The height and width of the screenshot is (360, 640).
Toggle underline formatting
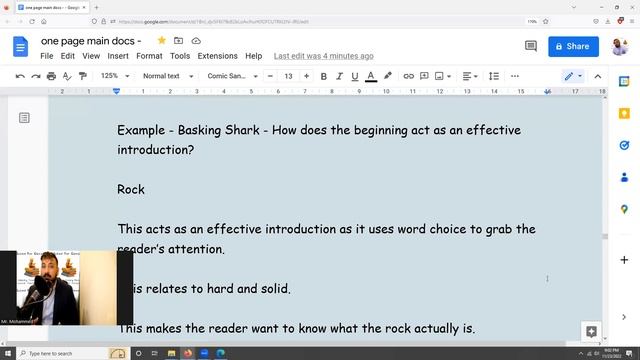pyautogui.click(x=354, y=76)
